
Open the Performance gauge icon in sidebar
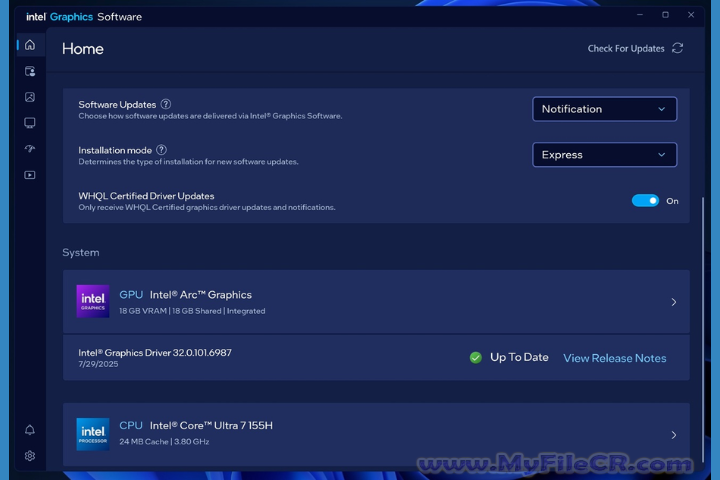tap(30, 149)
